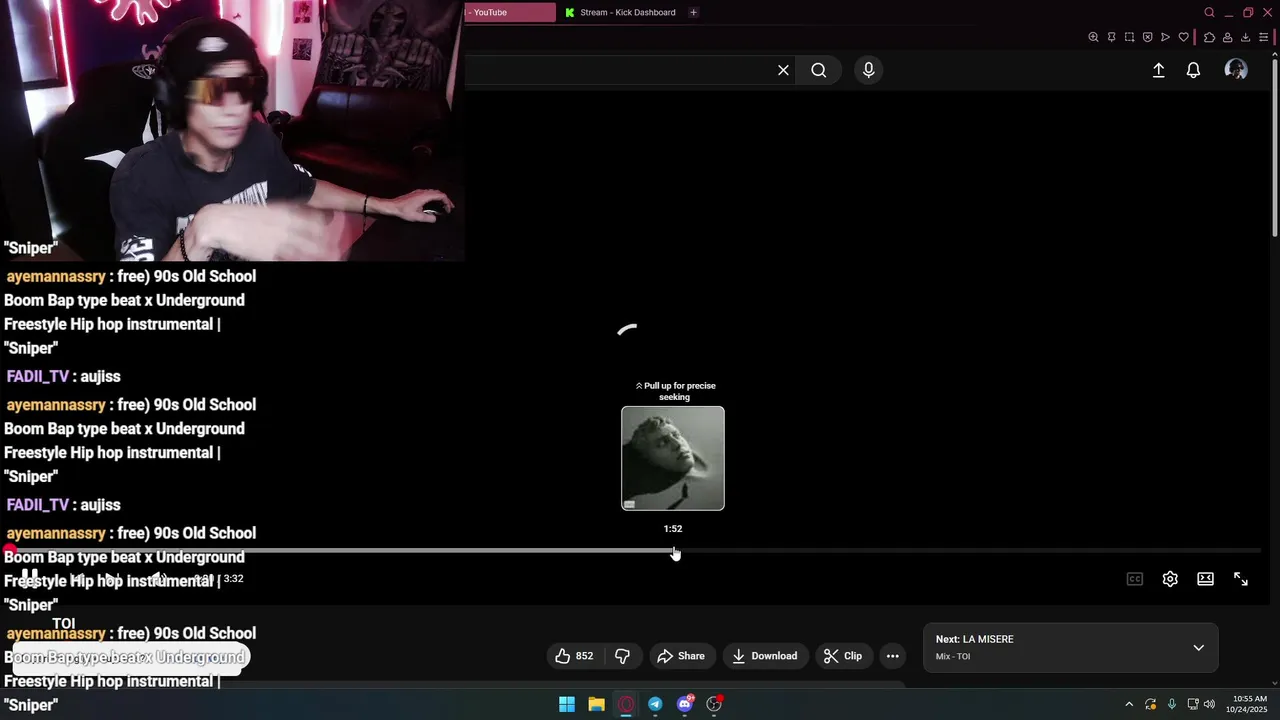Screen dimensions: 1280x720
Task: Open the more actions three-dot menu
Action: pyautogui.click(x=893, y=656)
